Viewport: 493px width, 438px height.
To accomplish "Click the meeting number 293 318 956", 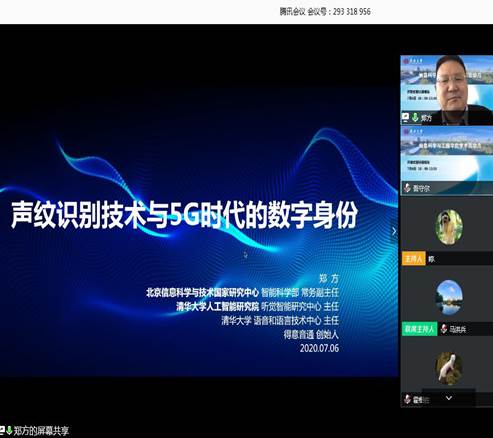I will pos(351,12).
